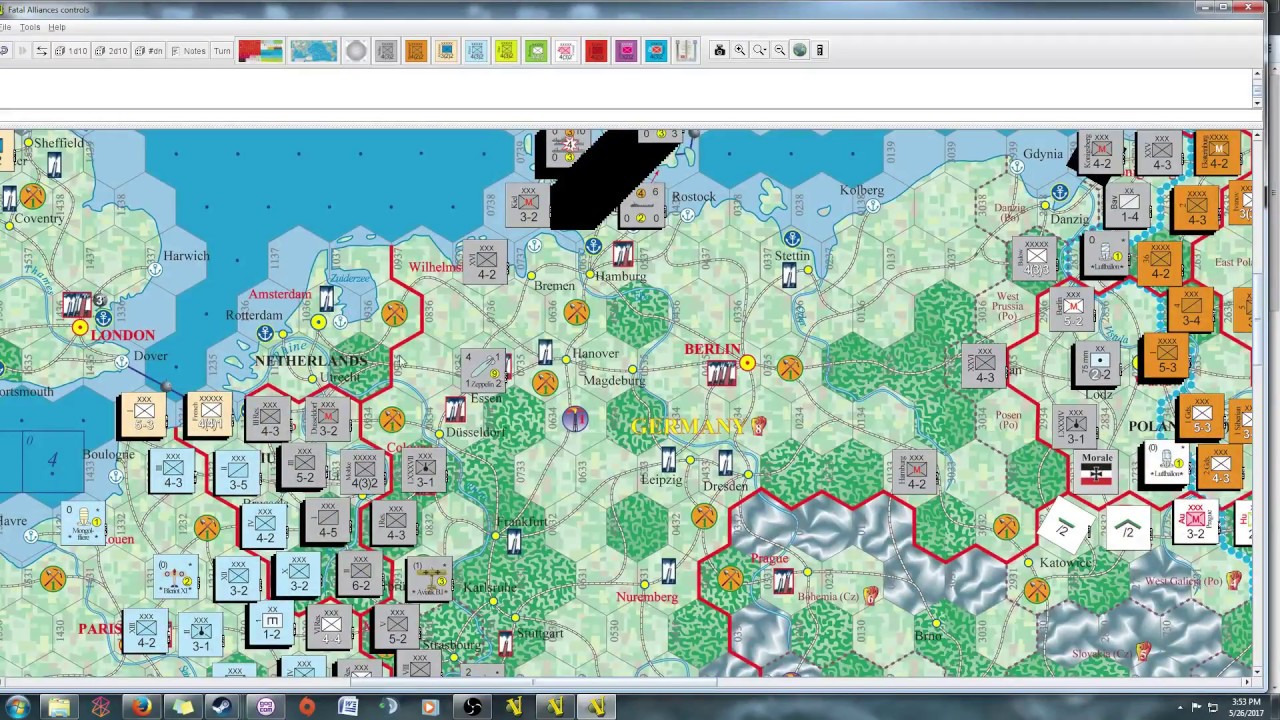Open the Tools menu
1280x720 pixels.
30,27
